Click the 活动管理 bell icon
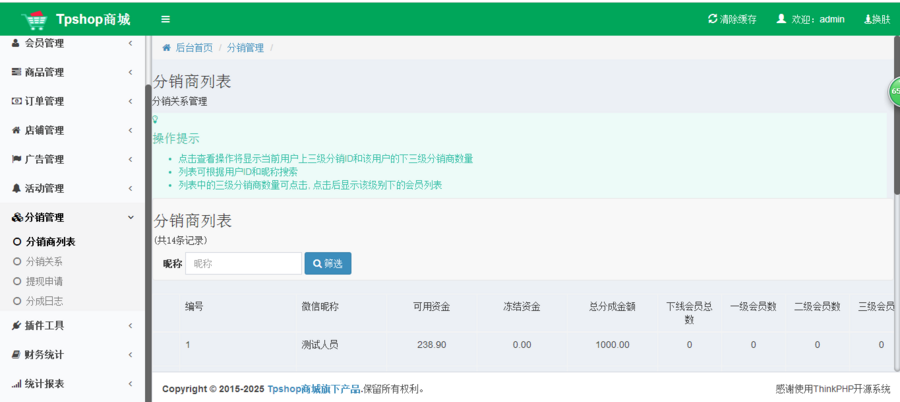 pos(16,188)
